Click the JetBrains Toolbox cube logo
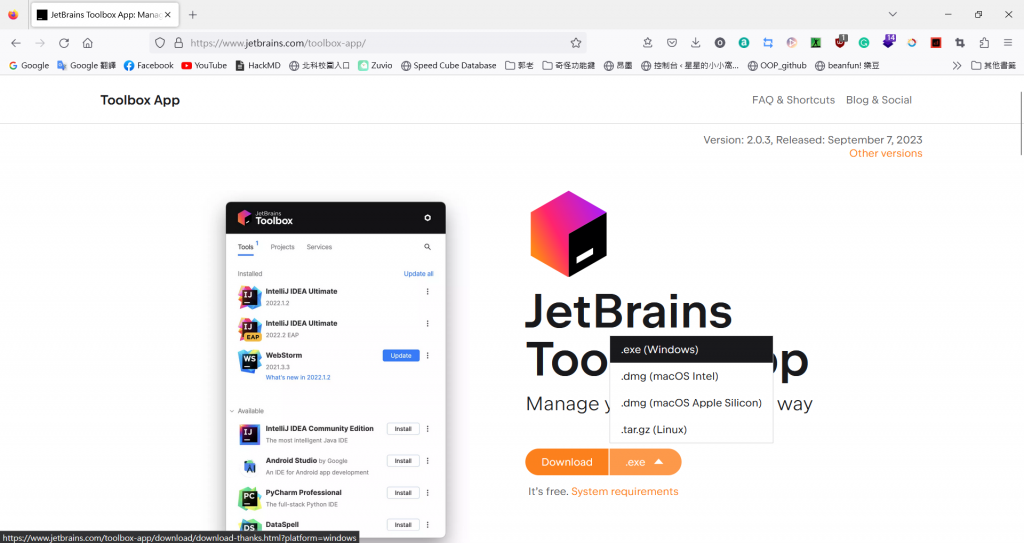 pyautogui.click(x=568, y=233)
